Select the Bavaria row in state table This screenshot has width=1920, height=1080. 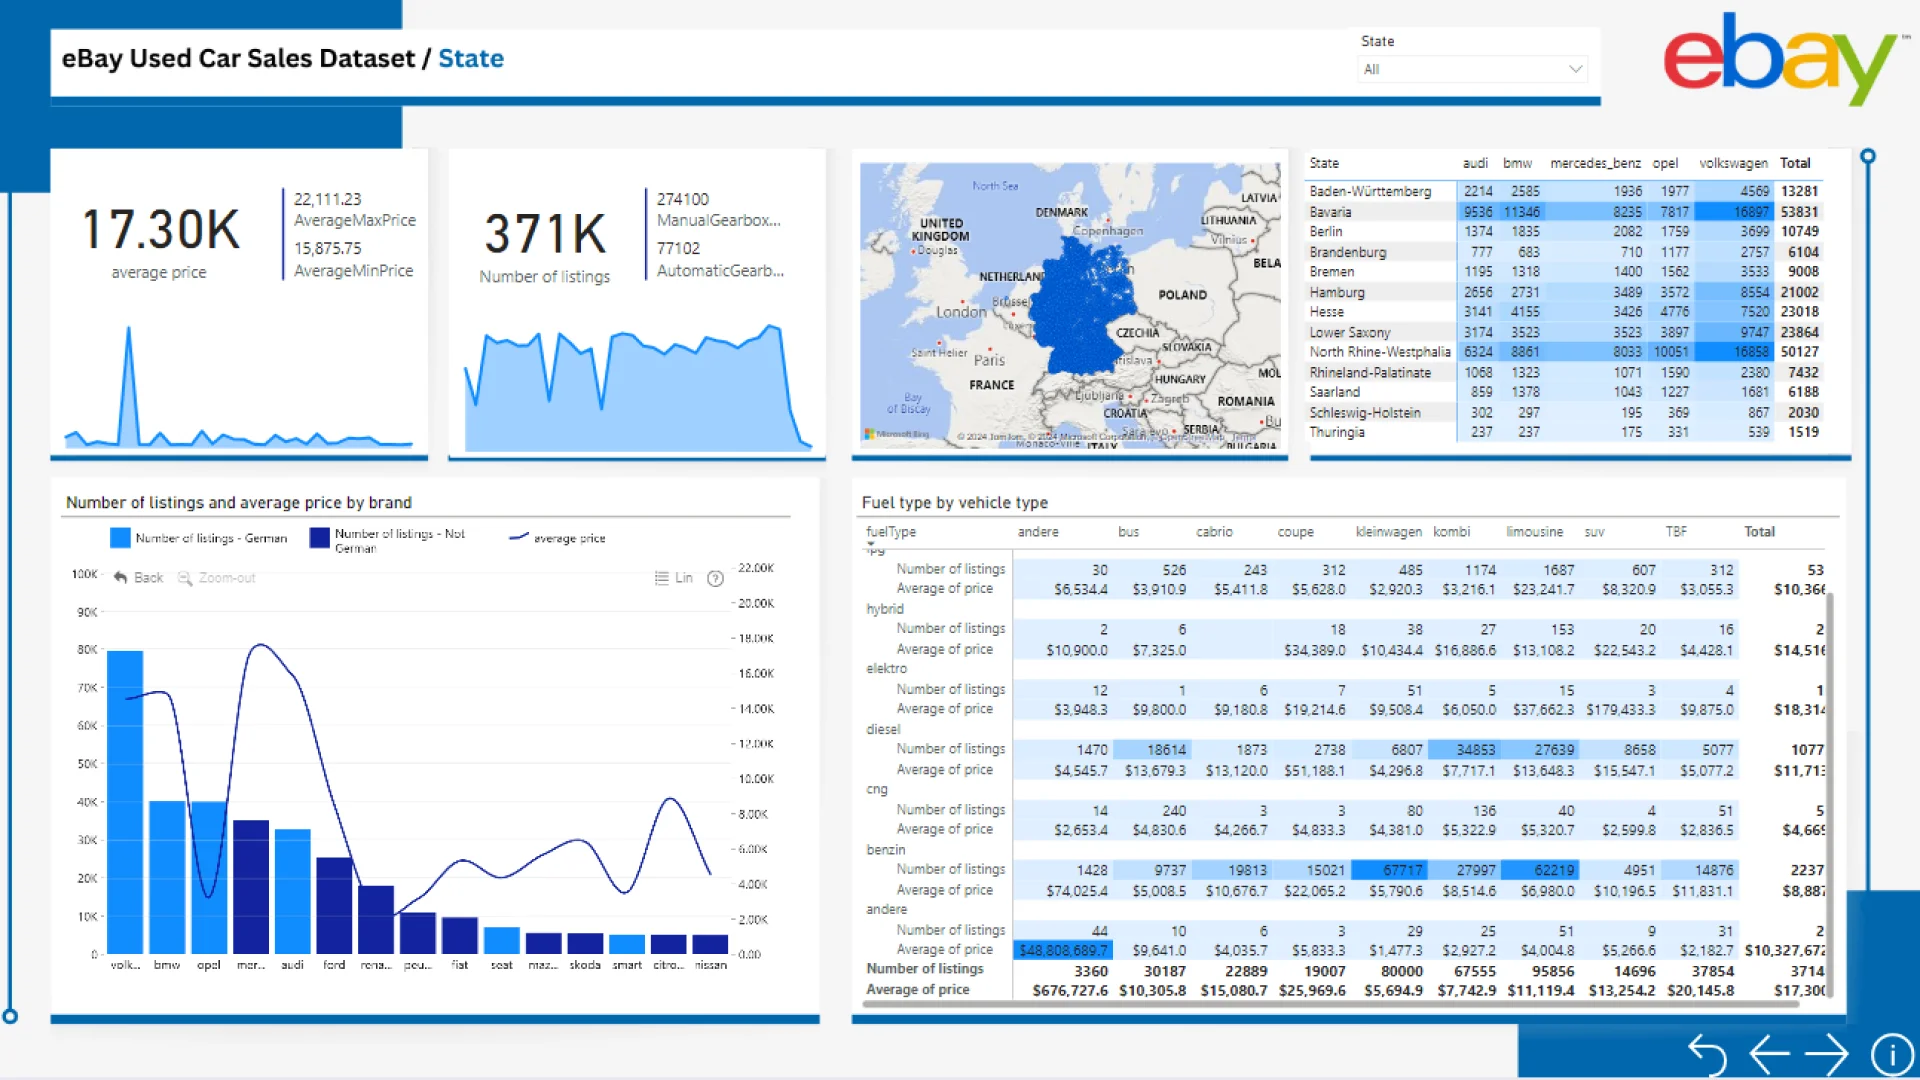coord(1564,212)
